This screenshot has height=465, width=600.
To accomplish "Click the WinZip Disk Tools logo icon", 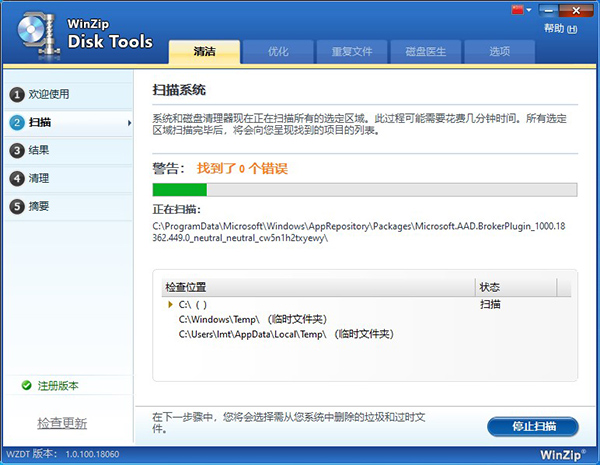I will (x=34, y=32).
